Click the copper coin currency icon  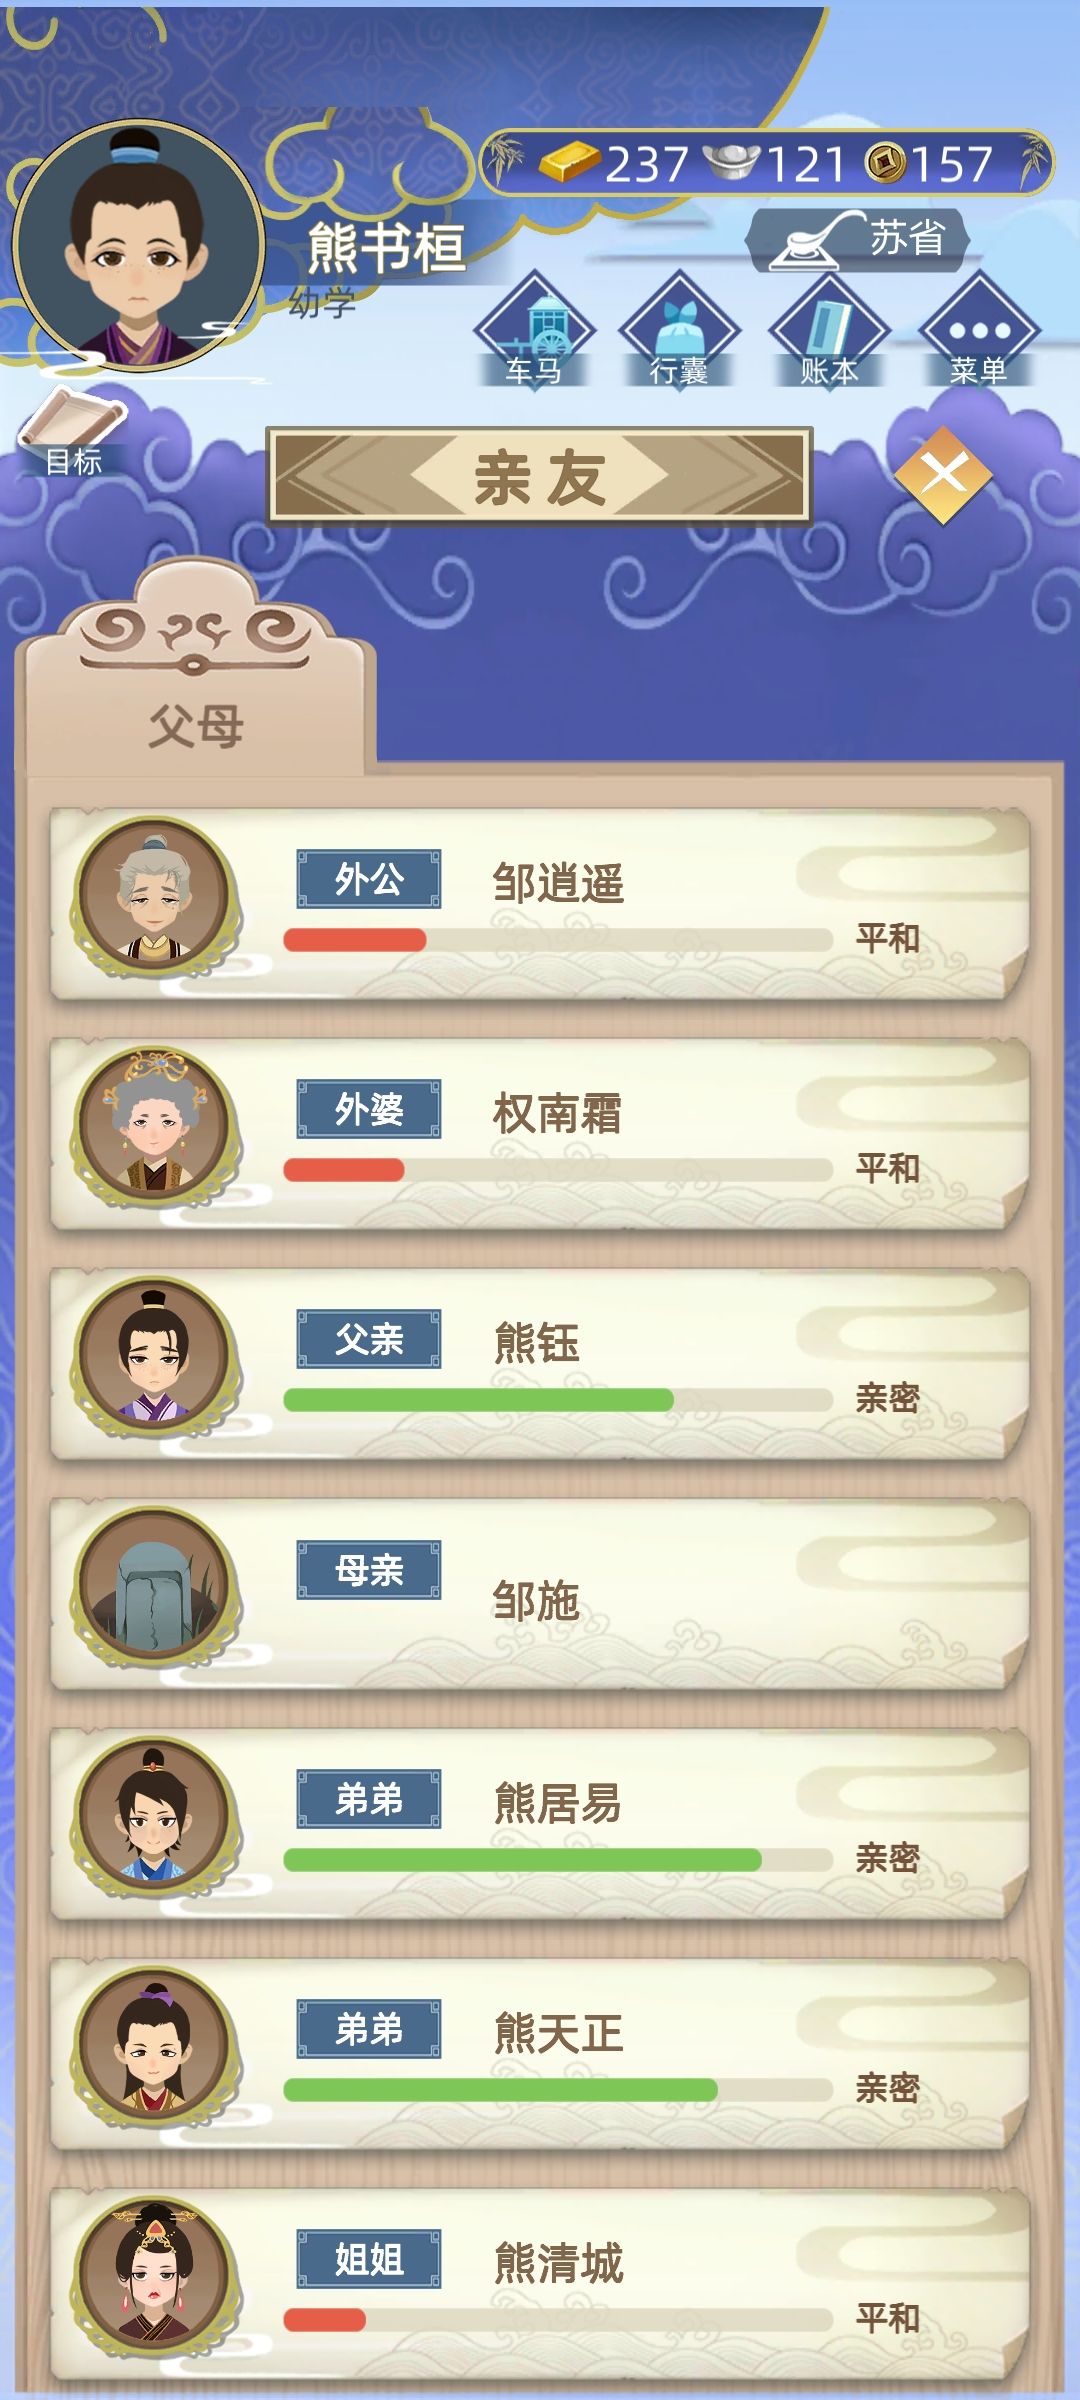pyautogui.click(x=885, y=163)
